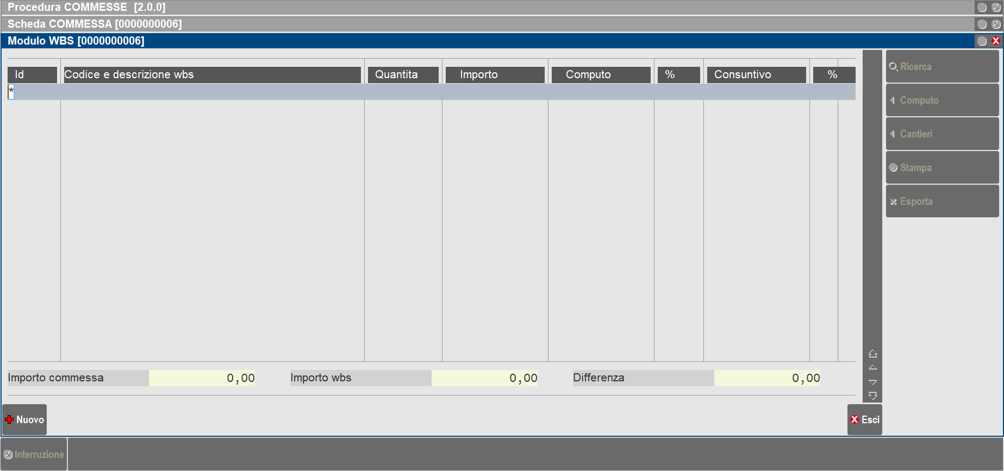The height and width of the screenshot is (471, 1004).
Task: Click the Differenza value field
Action: [x=768, y=378]
